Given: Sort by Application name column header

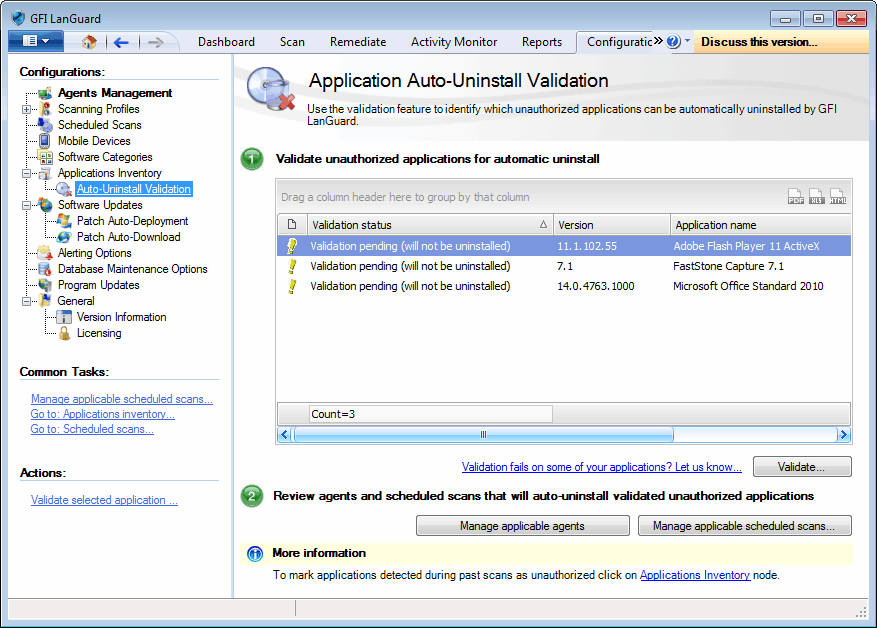Looking at the screenshot, I should (761, 225).
